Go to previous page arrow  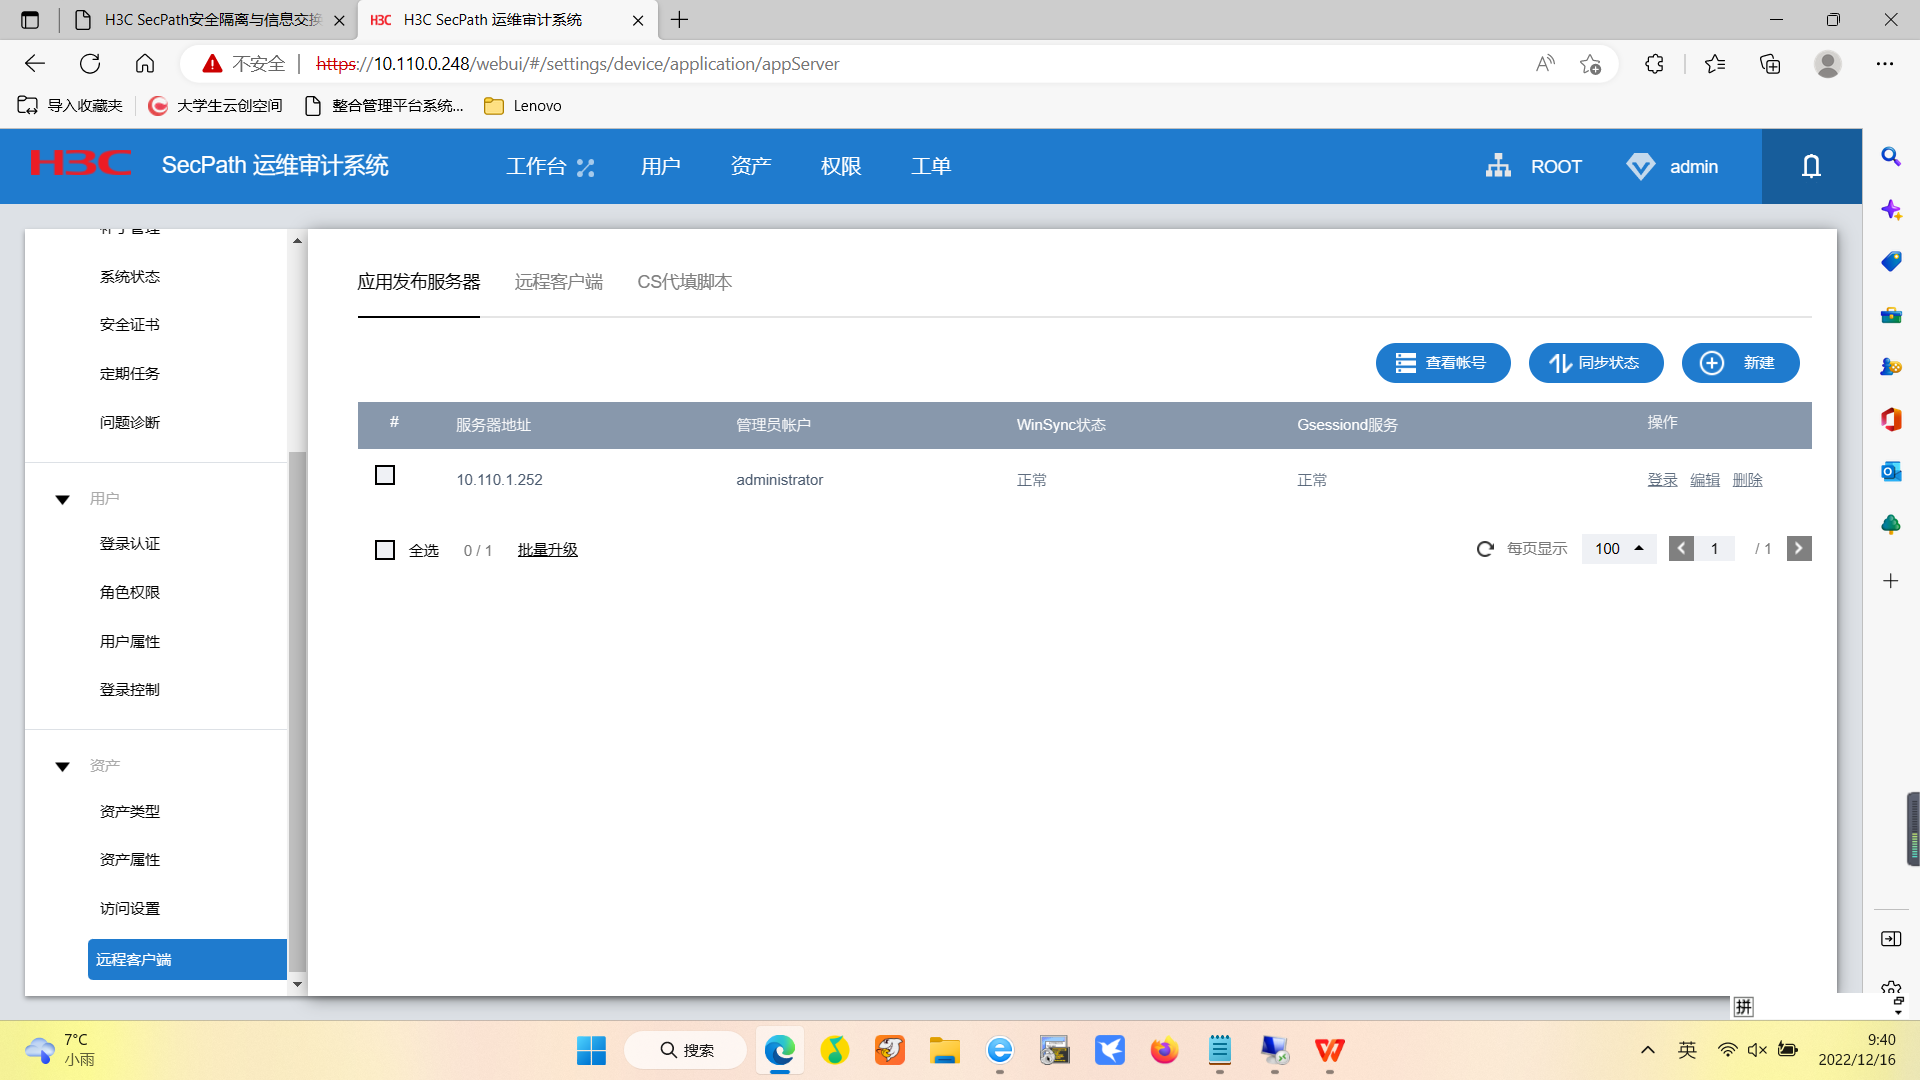[1681, 549]
